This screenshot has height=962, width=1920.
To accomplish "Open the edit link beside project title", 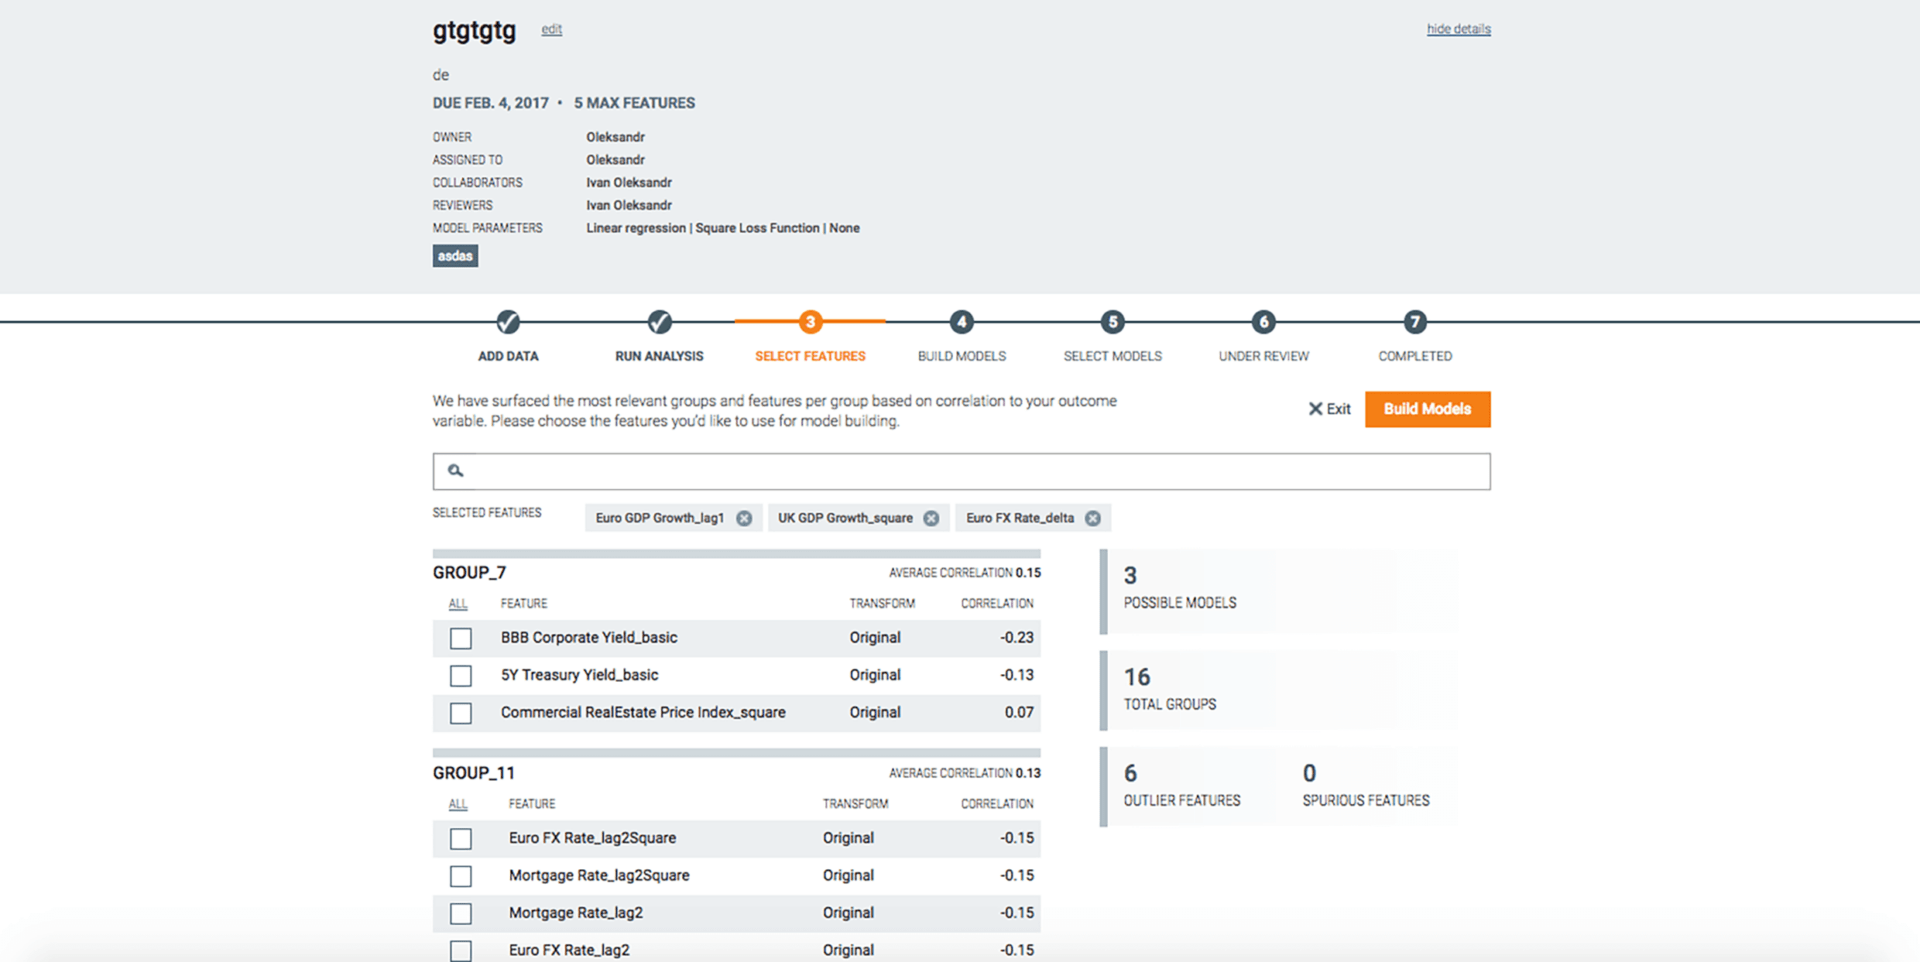I will (551, 29).
